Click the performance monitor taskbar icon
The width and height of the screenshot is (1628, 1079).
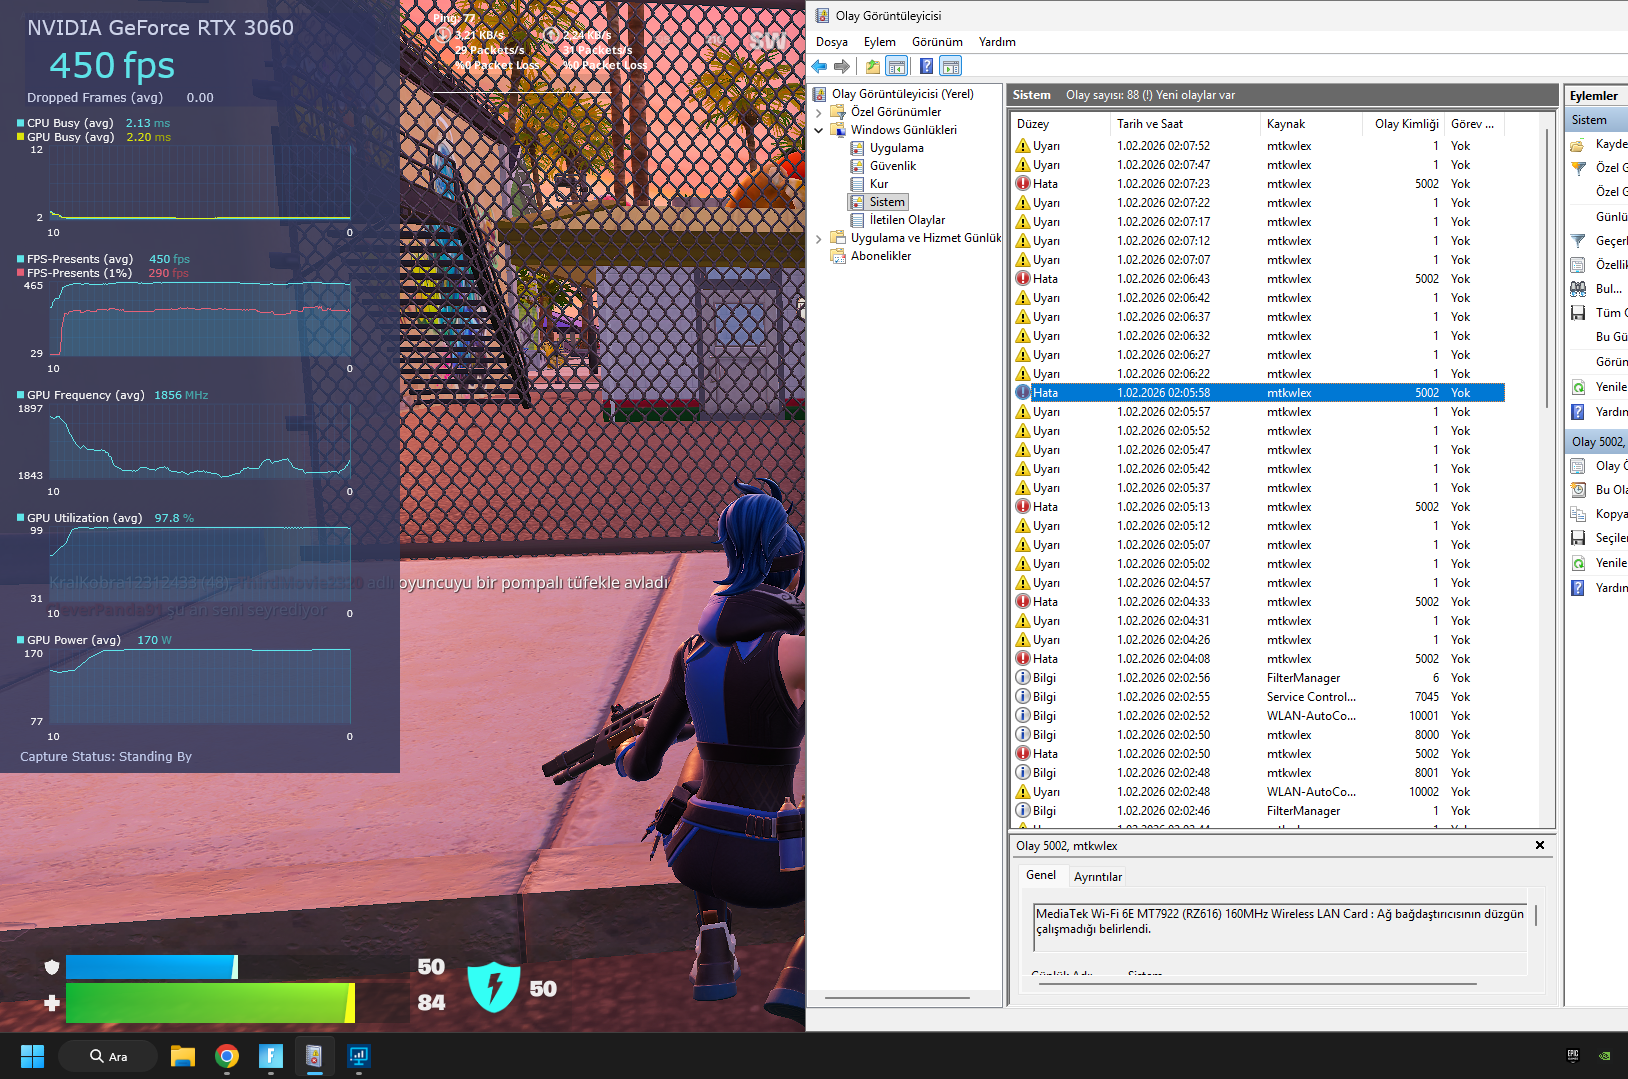pyautogui.click(x=358, y=1056)
